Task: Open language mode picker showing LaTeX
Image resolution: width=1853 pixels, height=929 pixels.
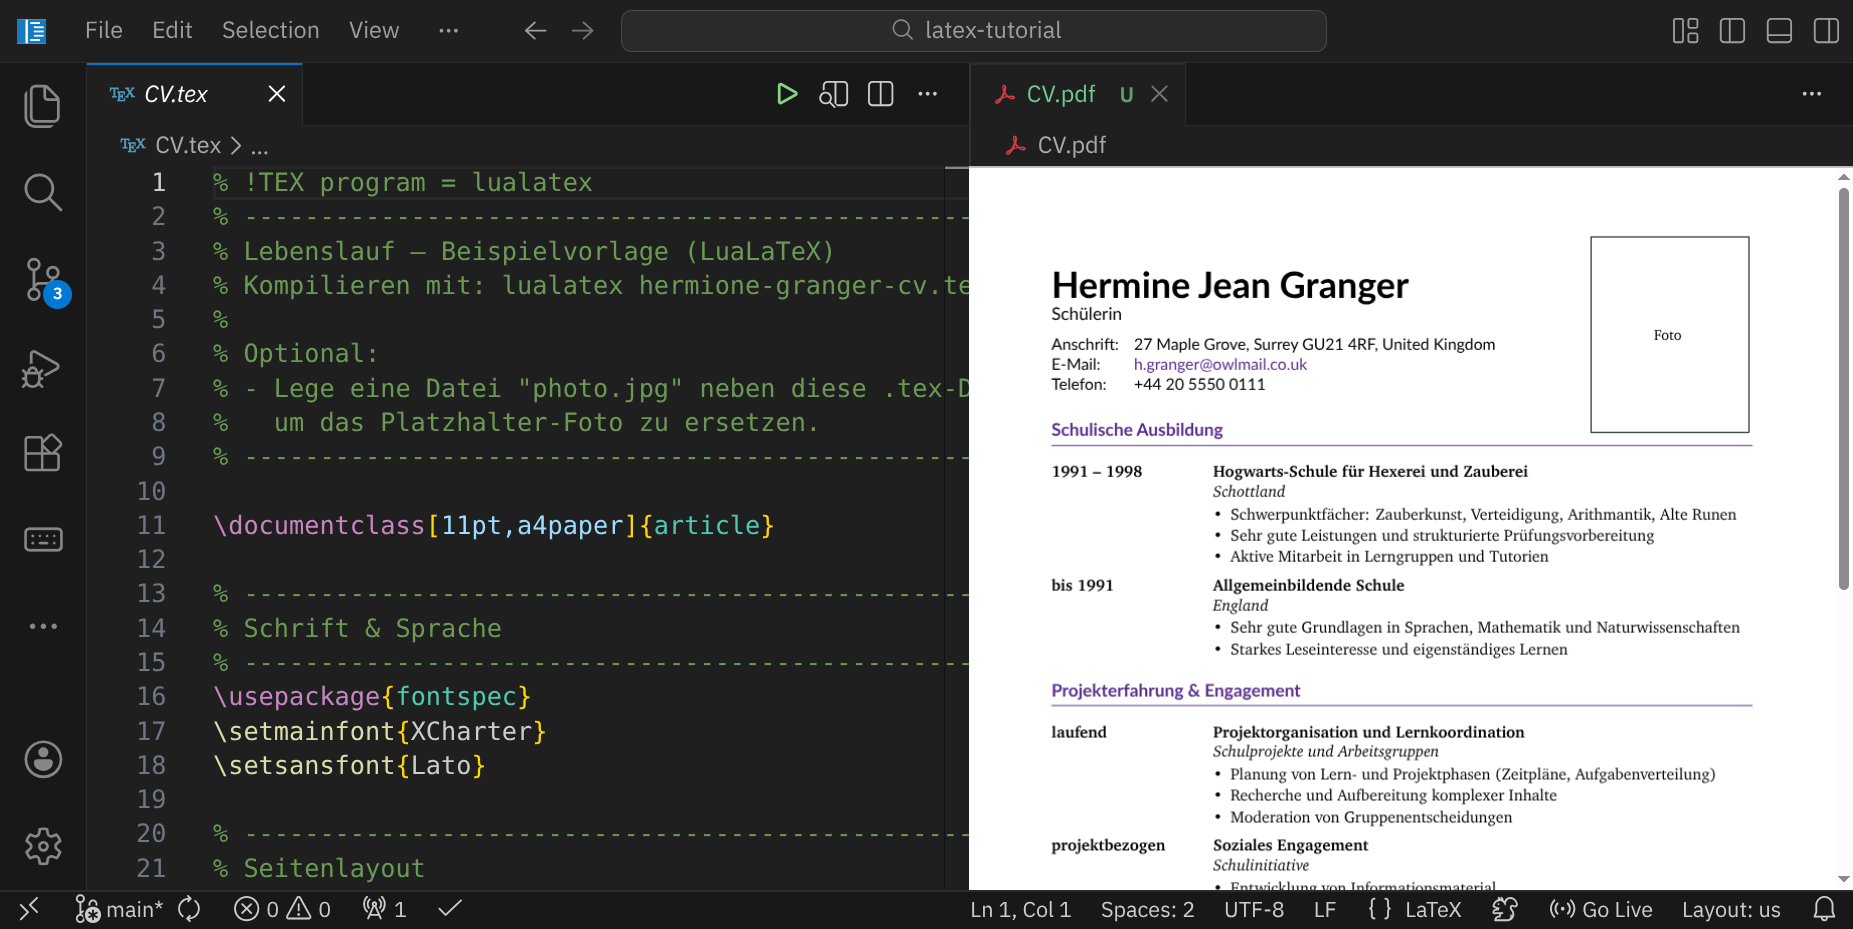Action: (1432, 910)
